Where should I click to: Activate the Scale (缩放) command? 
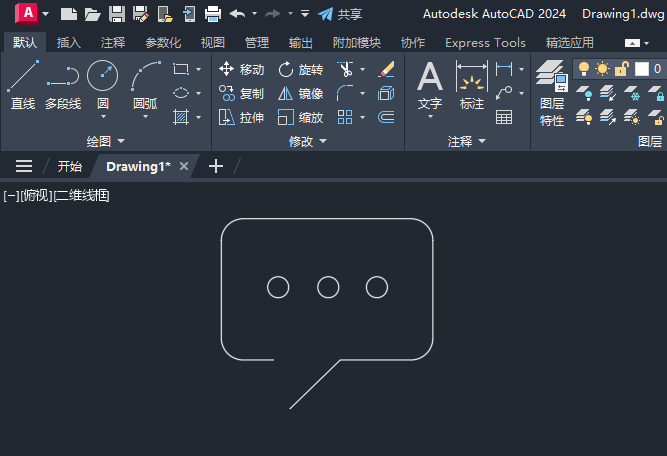[300, 117]
